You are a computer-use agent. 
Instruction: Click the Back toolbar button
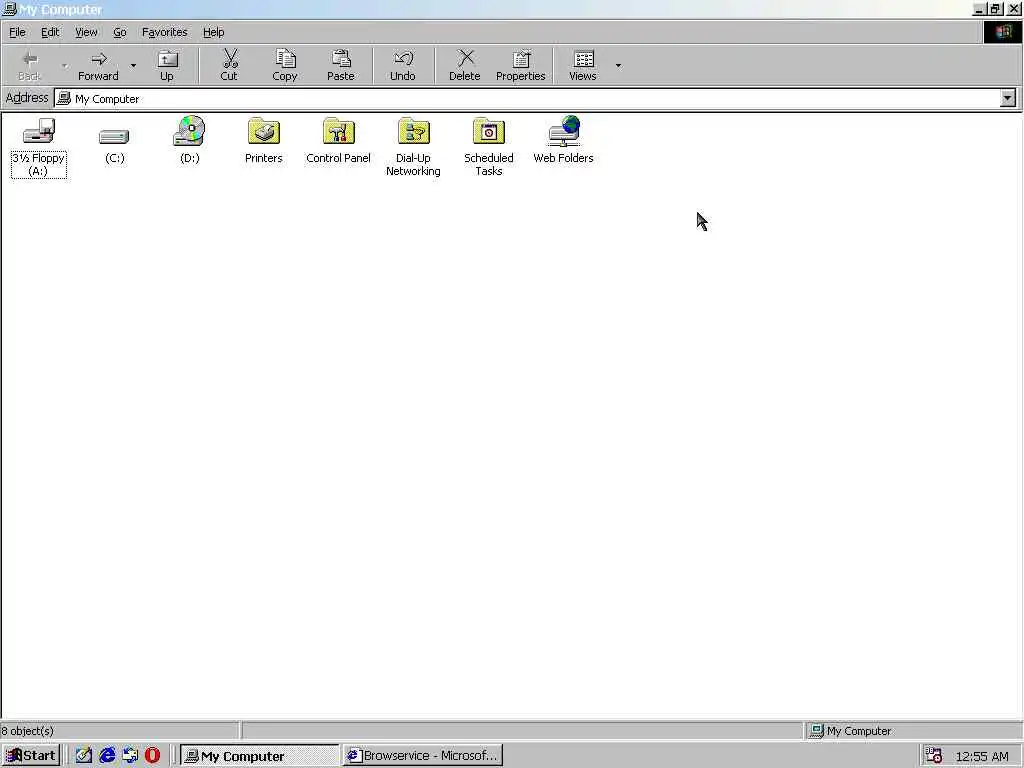(29, 65)
